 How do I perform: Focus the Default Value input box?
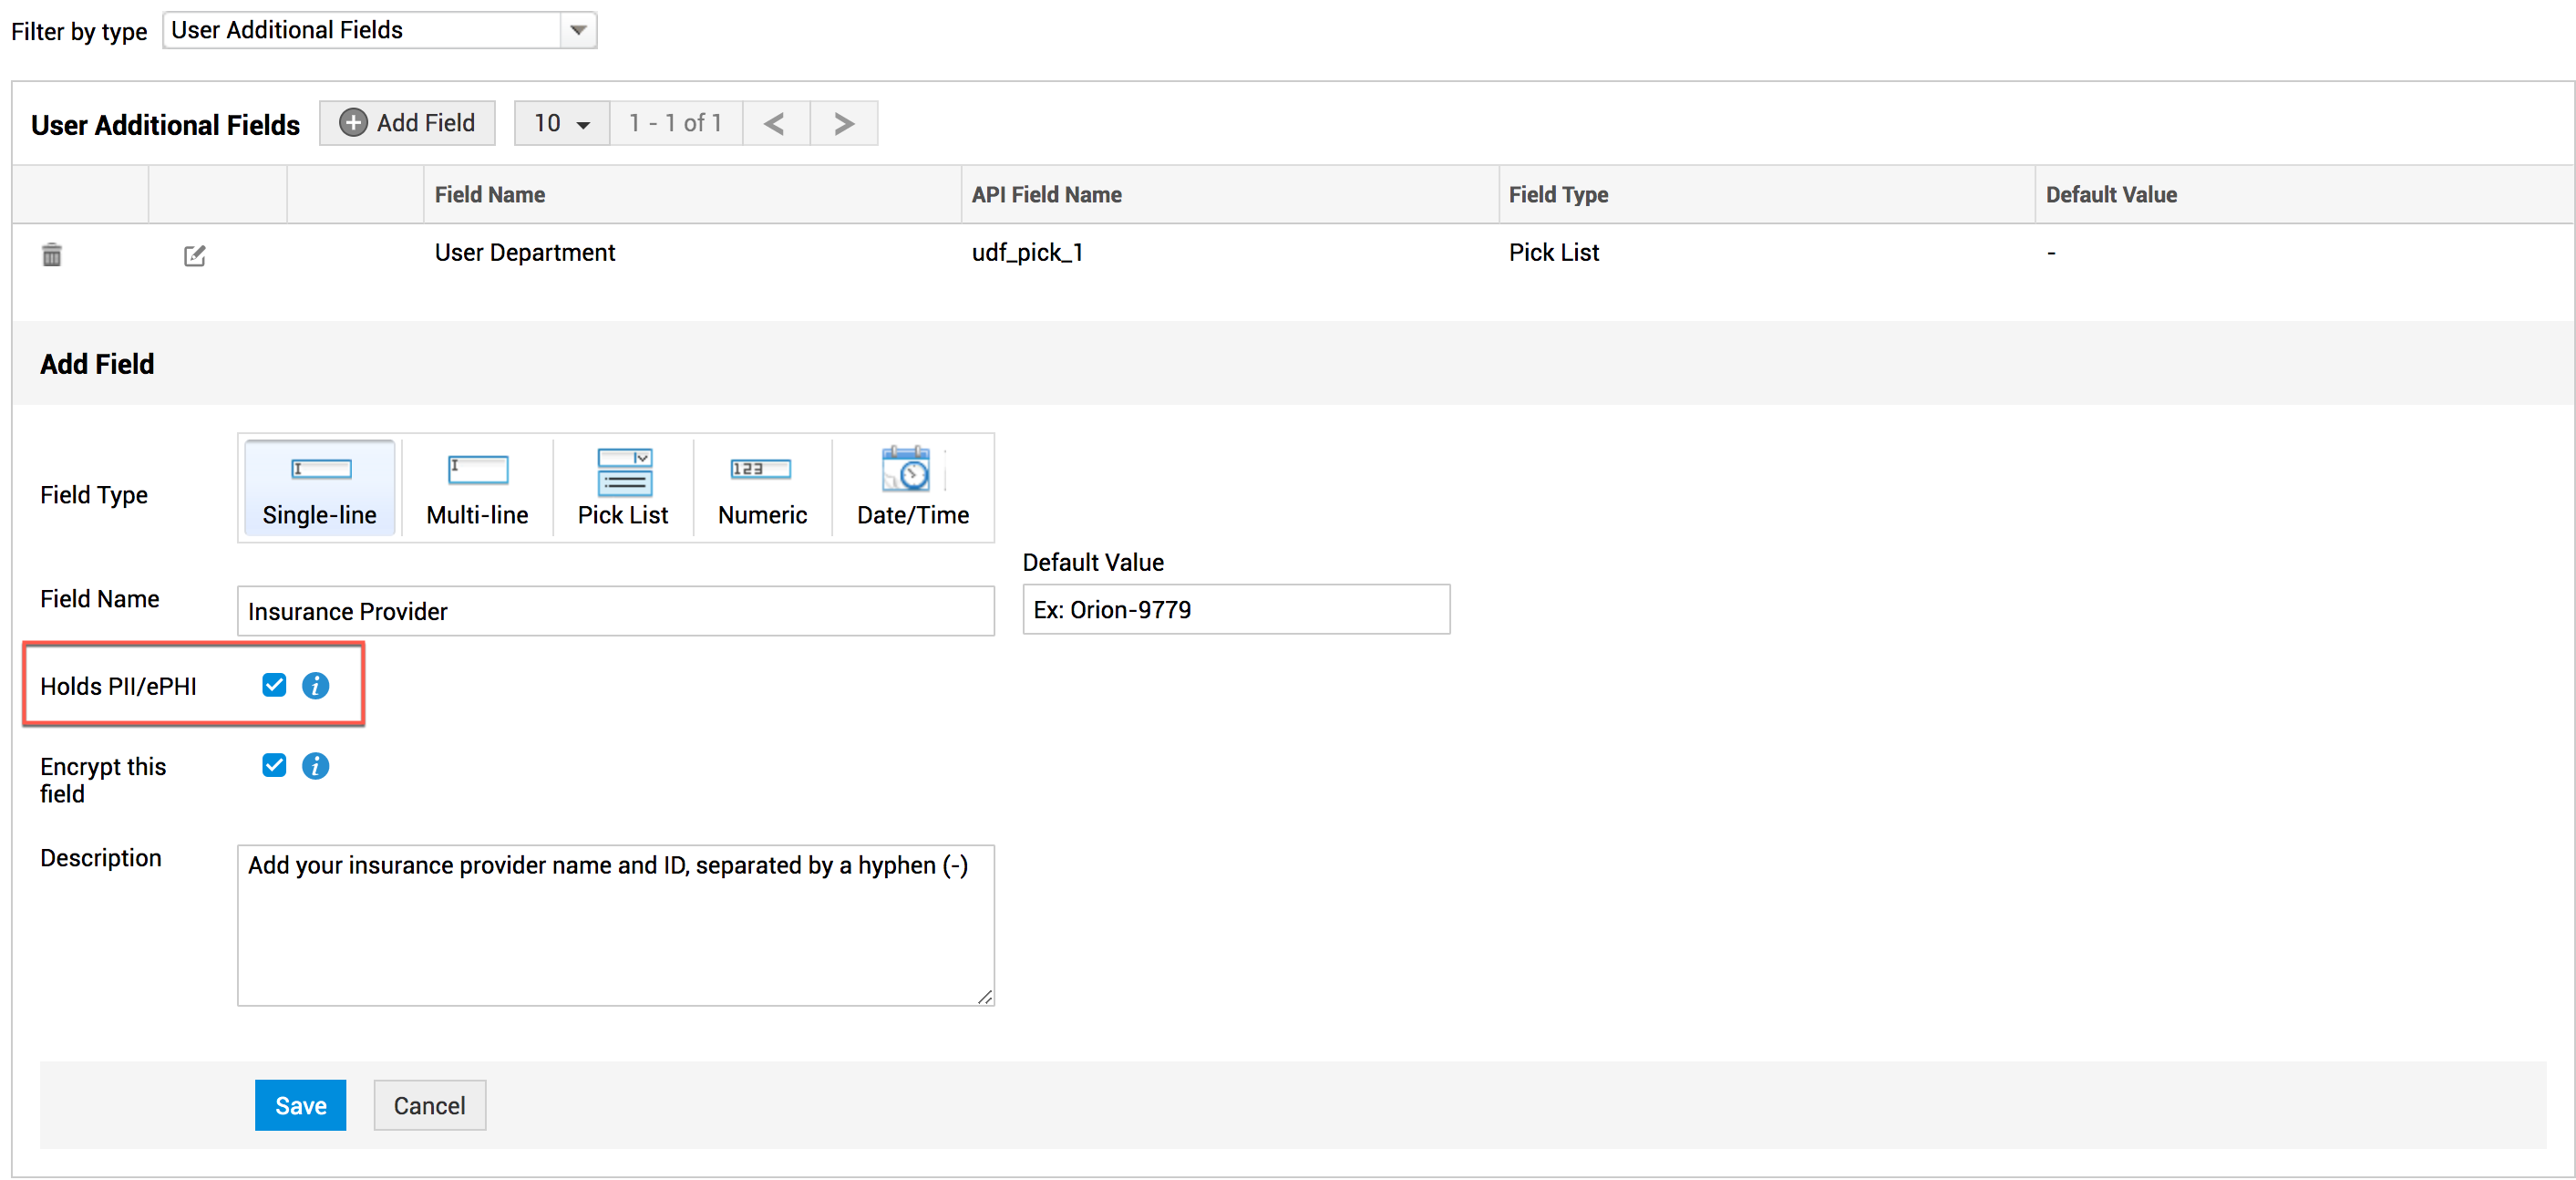point(1236,609)
